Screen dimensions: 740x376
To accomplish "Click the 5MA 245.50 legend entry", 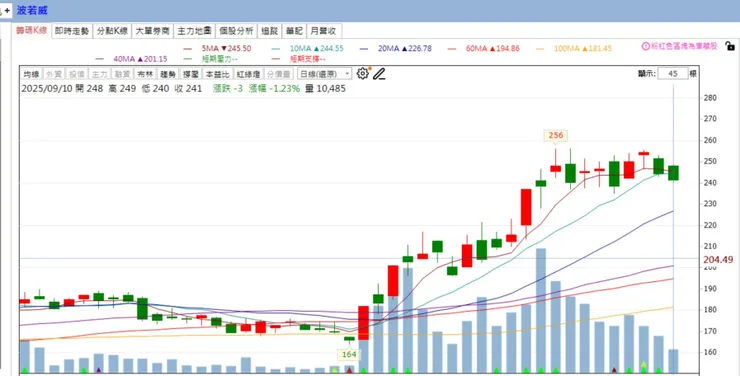I will (x=218, y=49).
